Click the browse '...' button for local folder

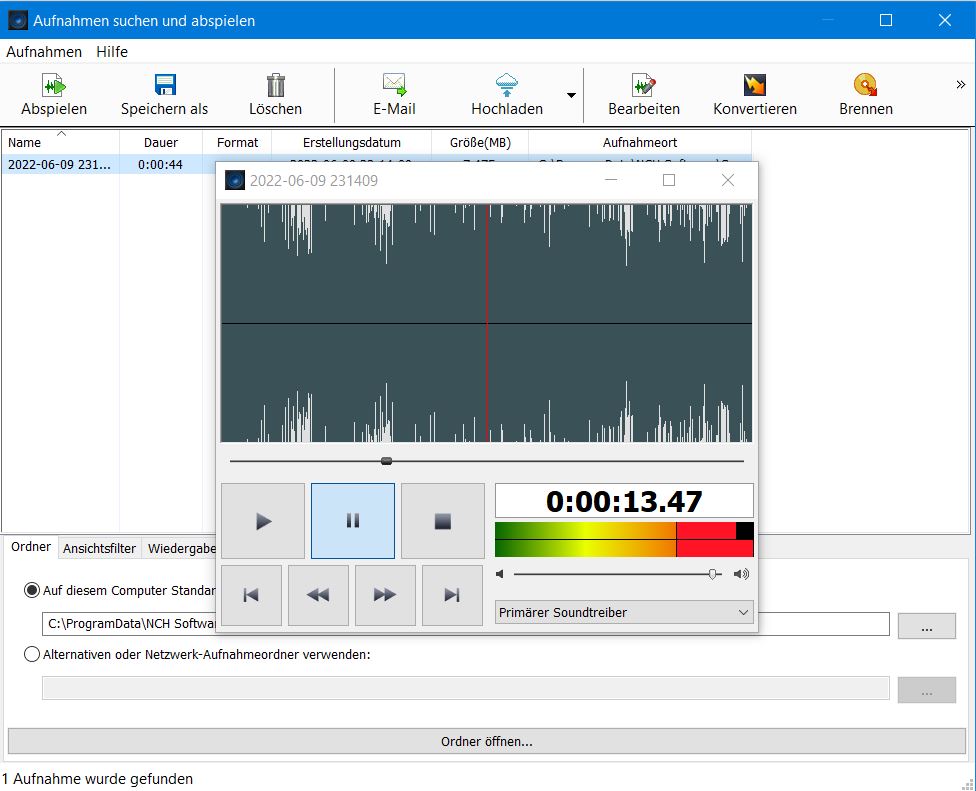tap(926, 626)
